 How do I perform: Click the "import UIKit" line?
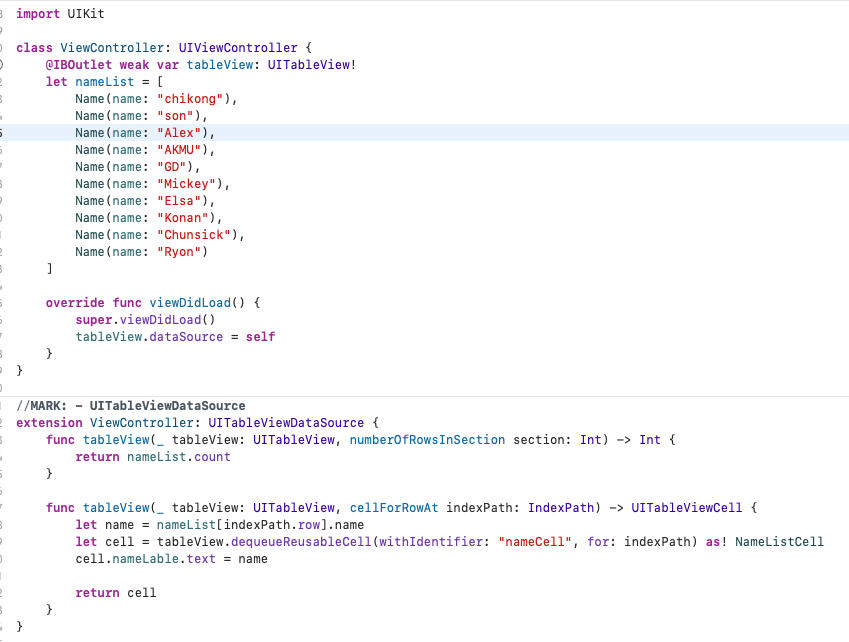click(x=60, y=14)
